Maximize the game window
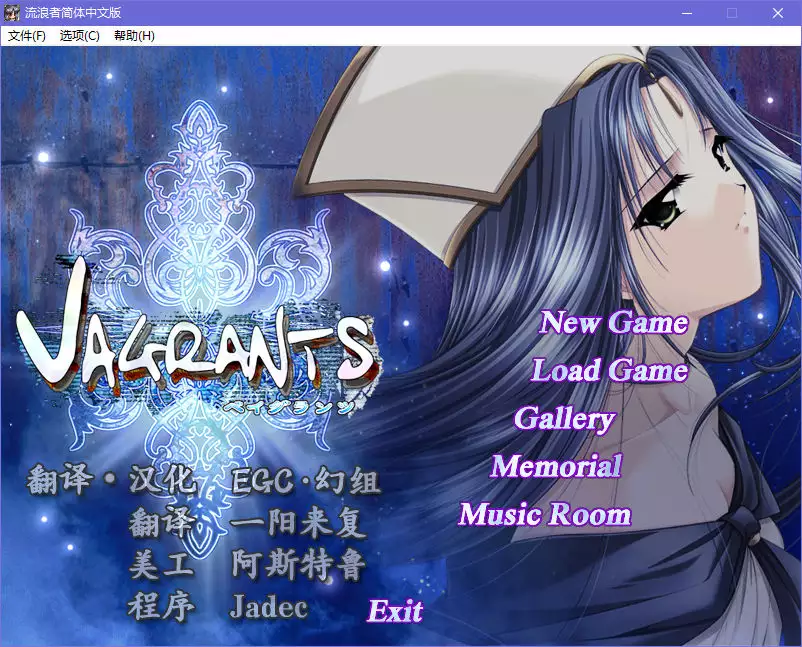Image resolution: width=802 pixels, height=647 pixels. pos(731,12)
